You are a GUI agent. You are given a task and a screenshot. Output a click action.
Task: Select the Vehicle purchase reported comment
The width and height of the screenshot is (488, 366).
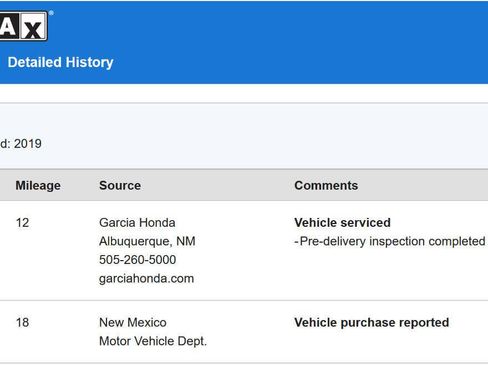click(x=372, y=323)
